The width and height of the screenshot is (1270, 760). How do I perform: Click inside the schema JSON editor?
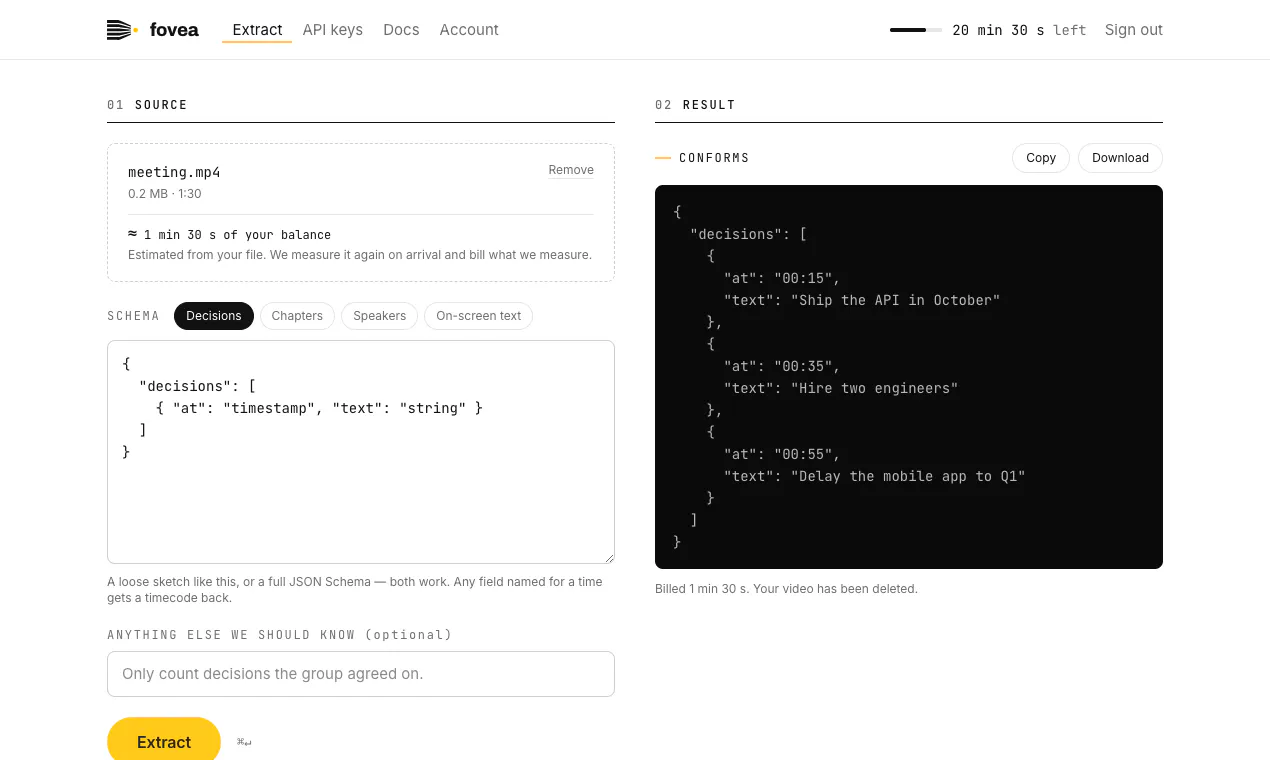[361, 452]
